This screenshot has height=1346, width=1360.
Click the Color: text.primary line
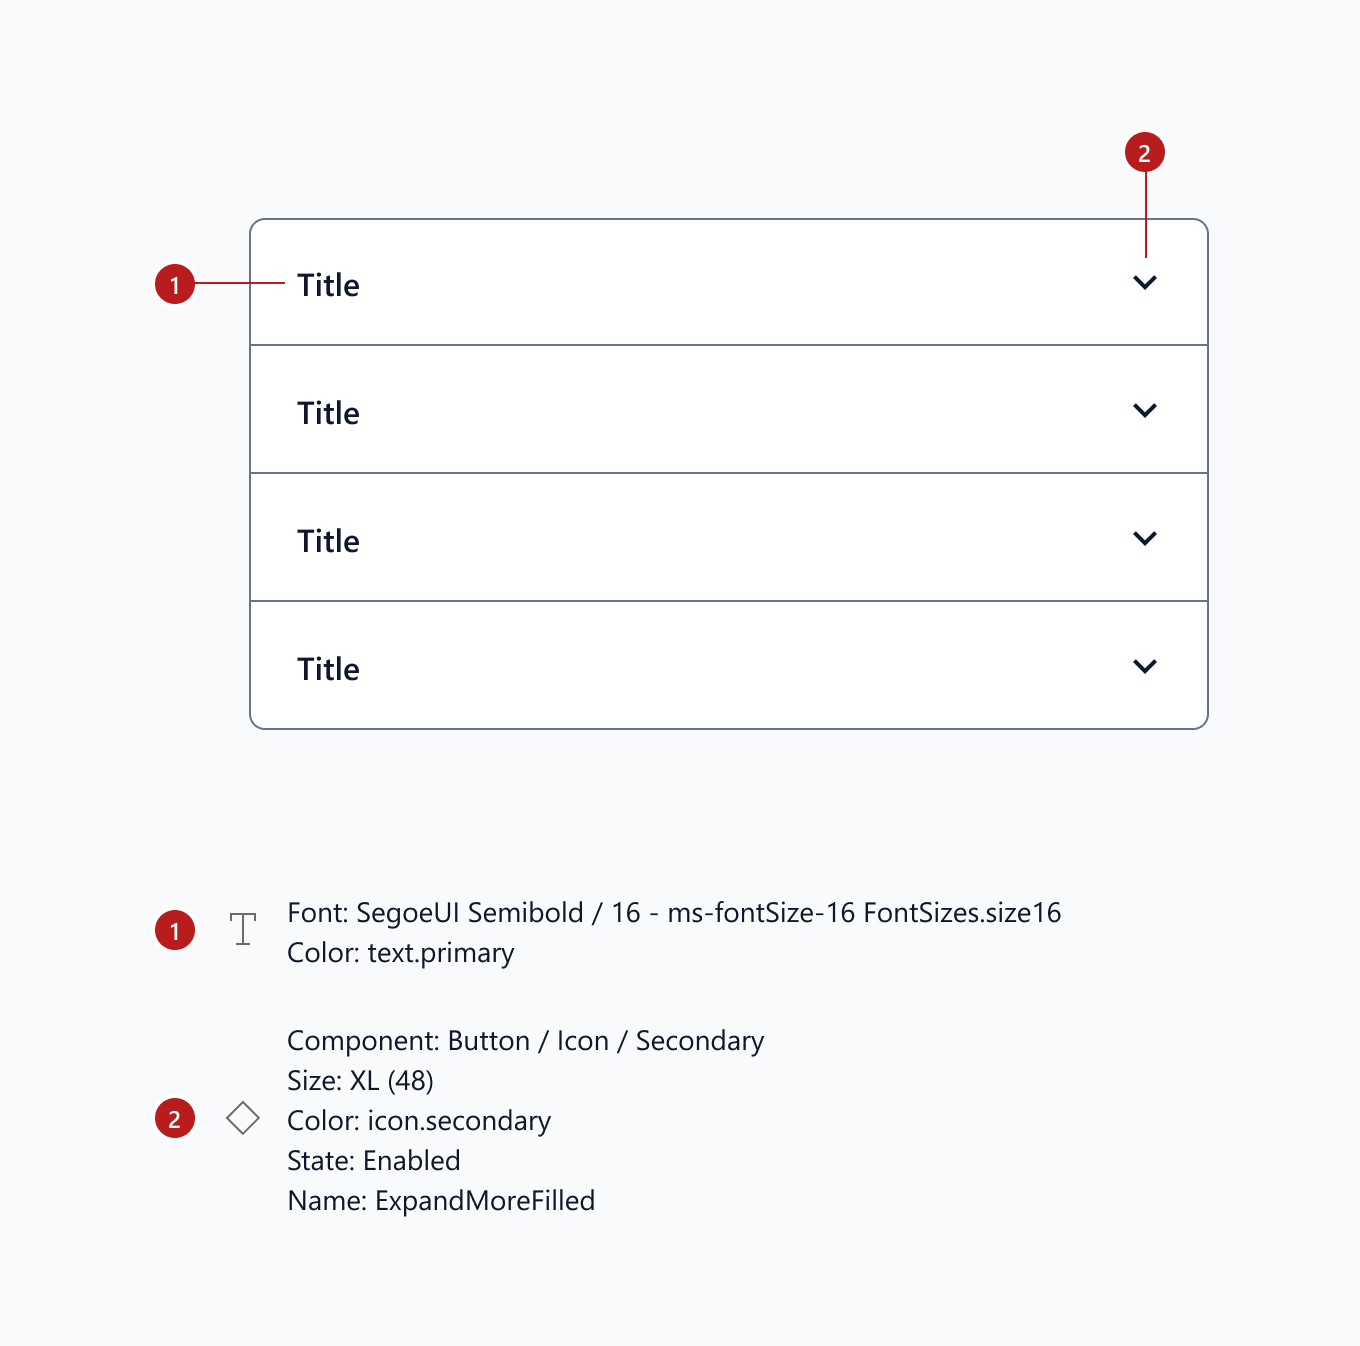[x=400, y=953]
